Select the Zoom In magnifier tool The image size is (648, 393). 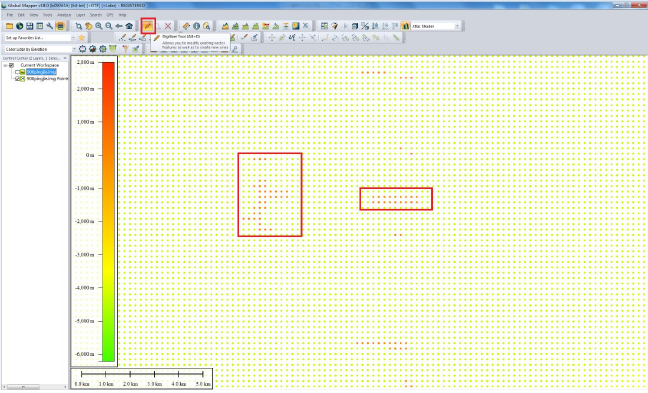[99, 26]
